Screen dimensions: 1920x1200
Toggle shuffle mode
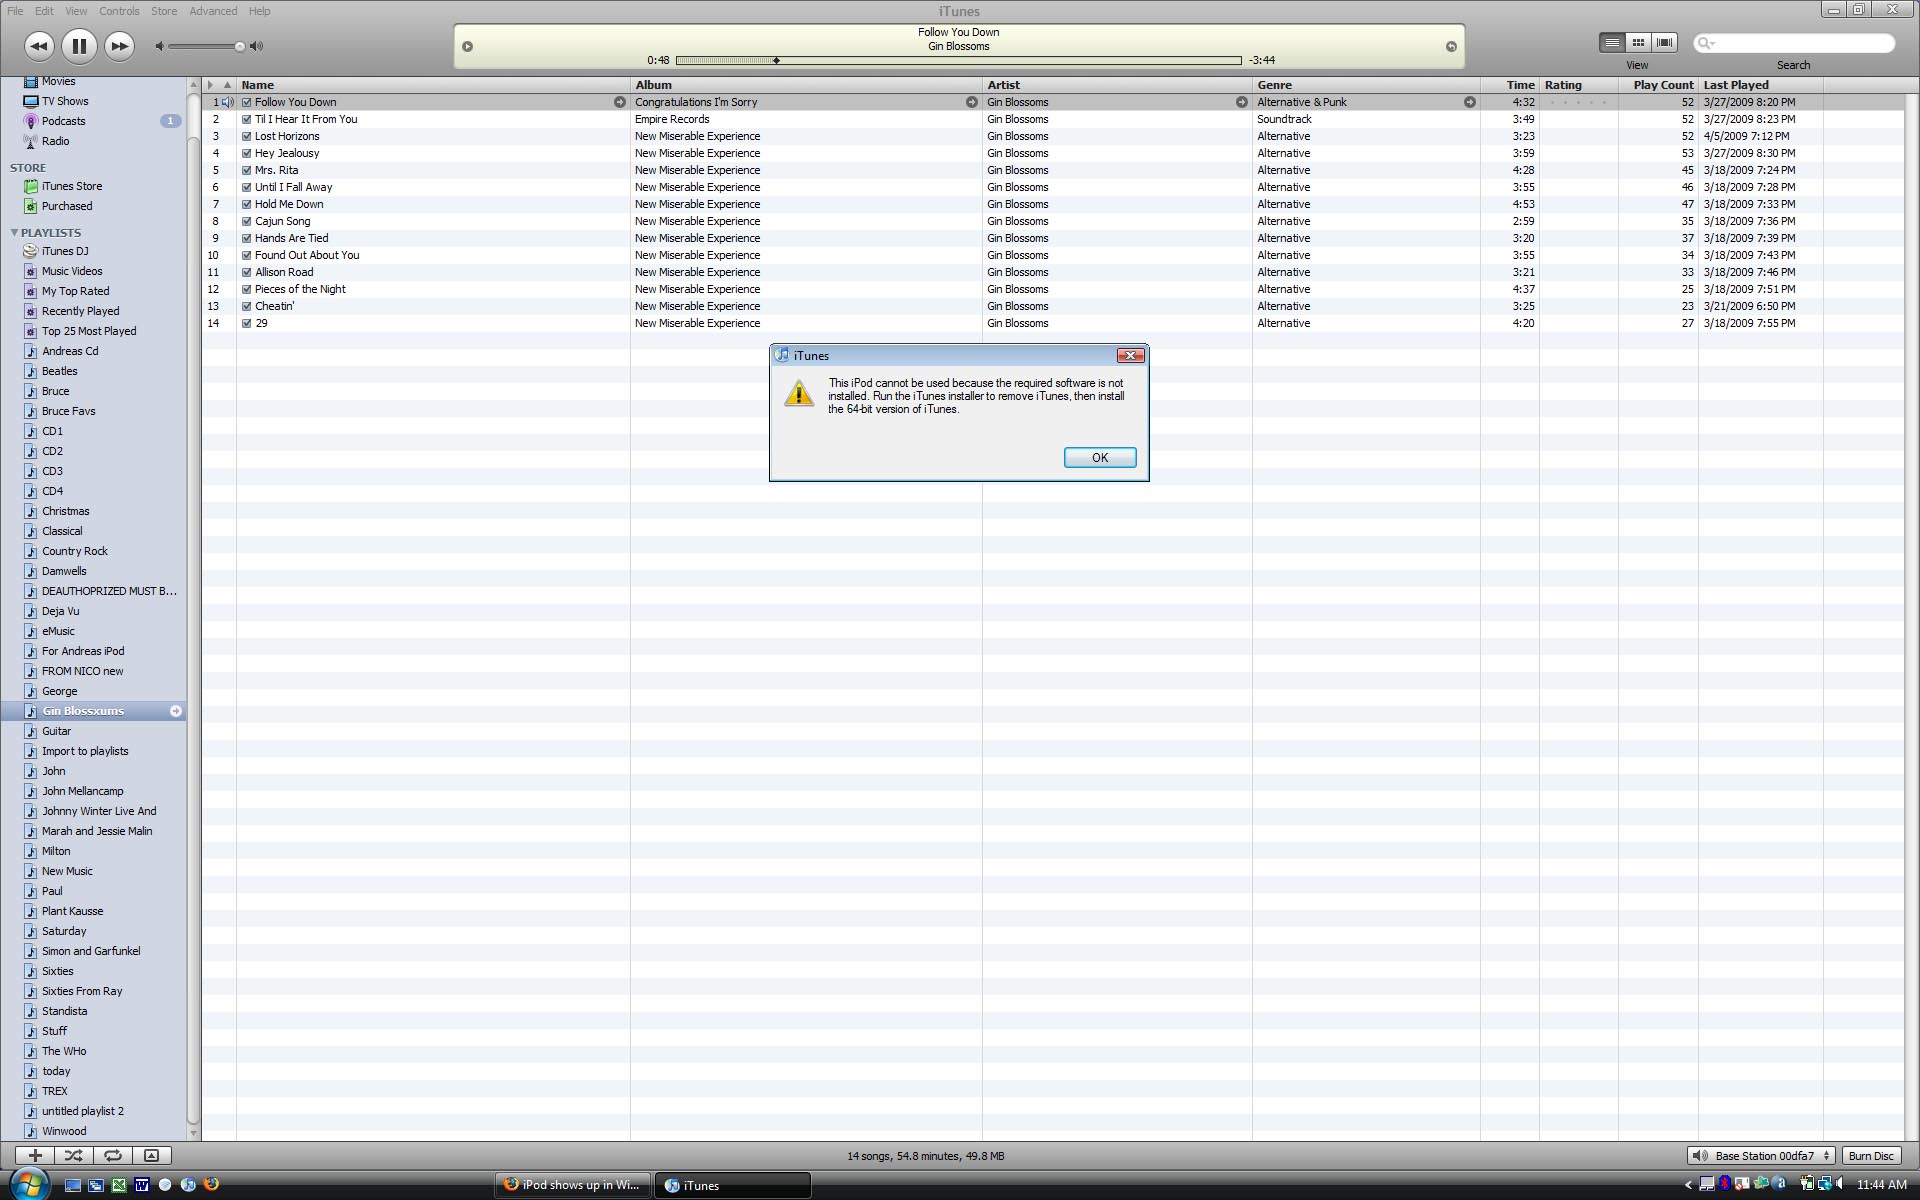73,1155
